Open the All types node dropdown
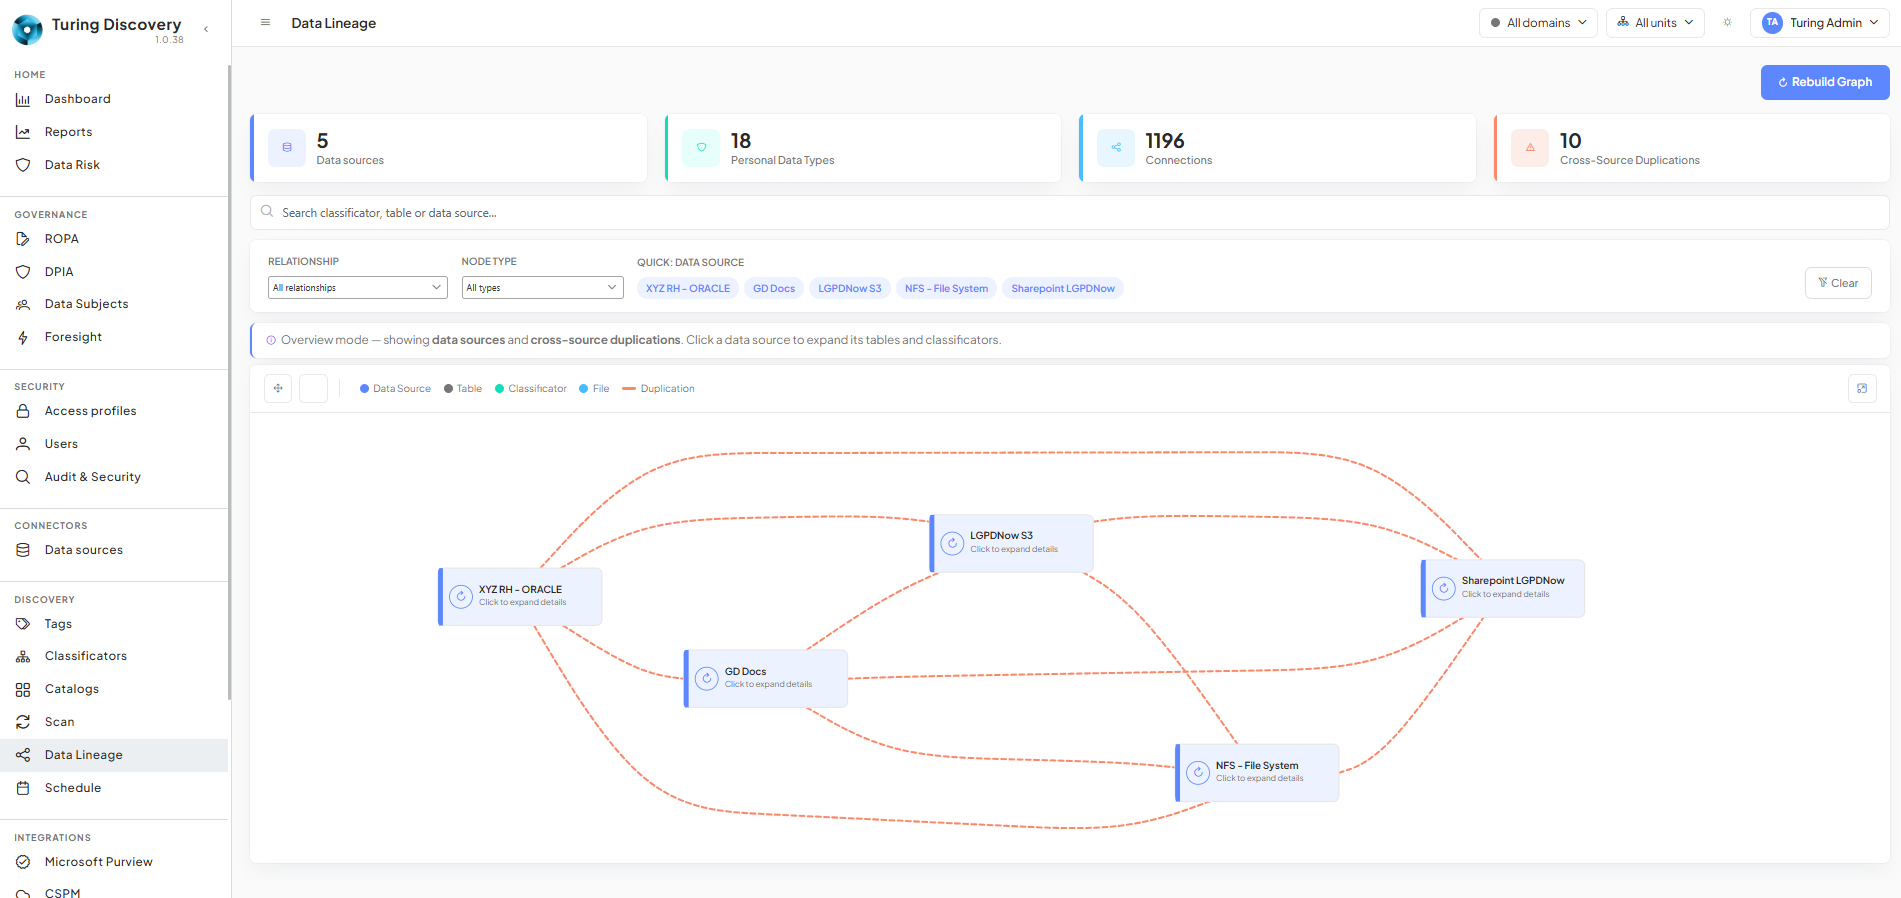This screenshot has width=1901, height=898. tap(543, 288)
